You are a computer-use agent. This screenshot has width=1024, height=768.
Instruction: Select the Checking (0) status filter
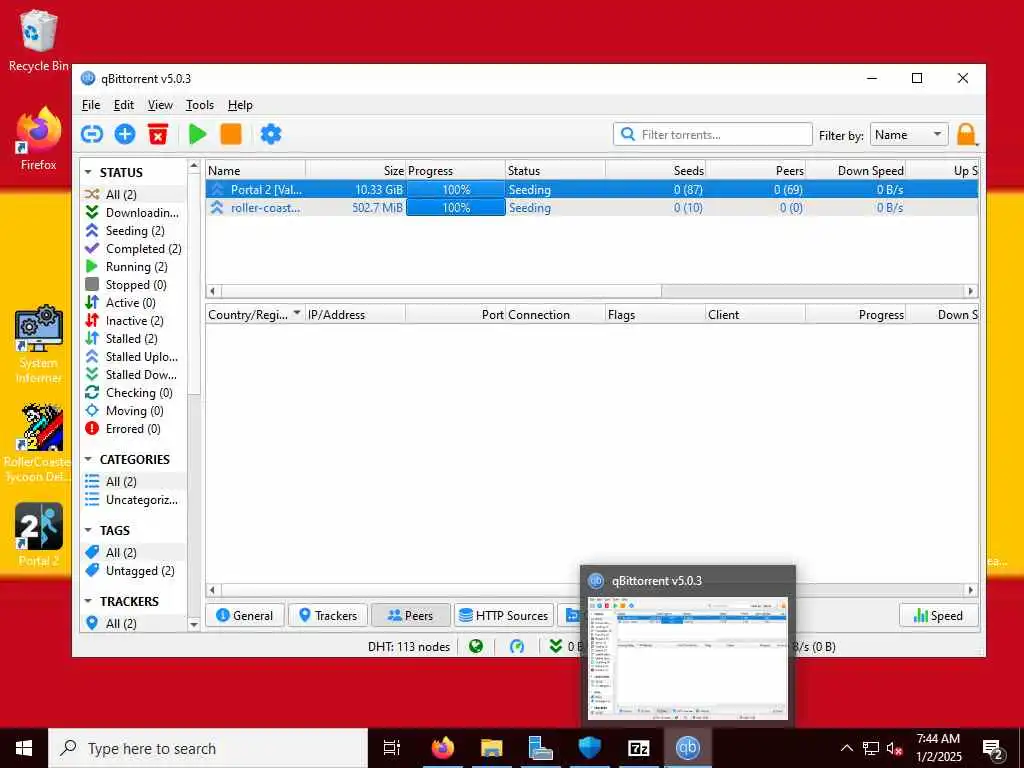point(133,392)
